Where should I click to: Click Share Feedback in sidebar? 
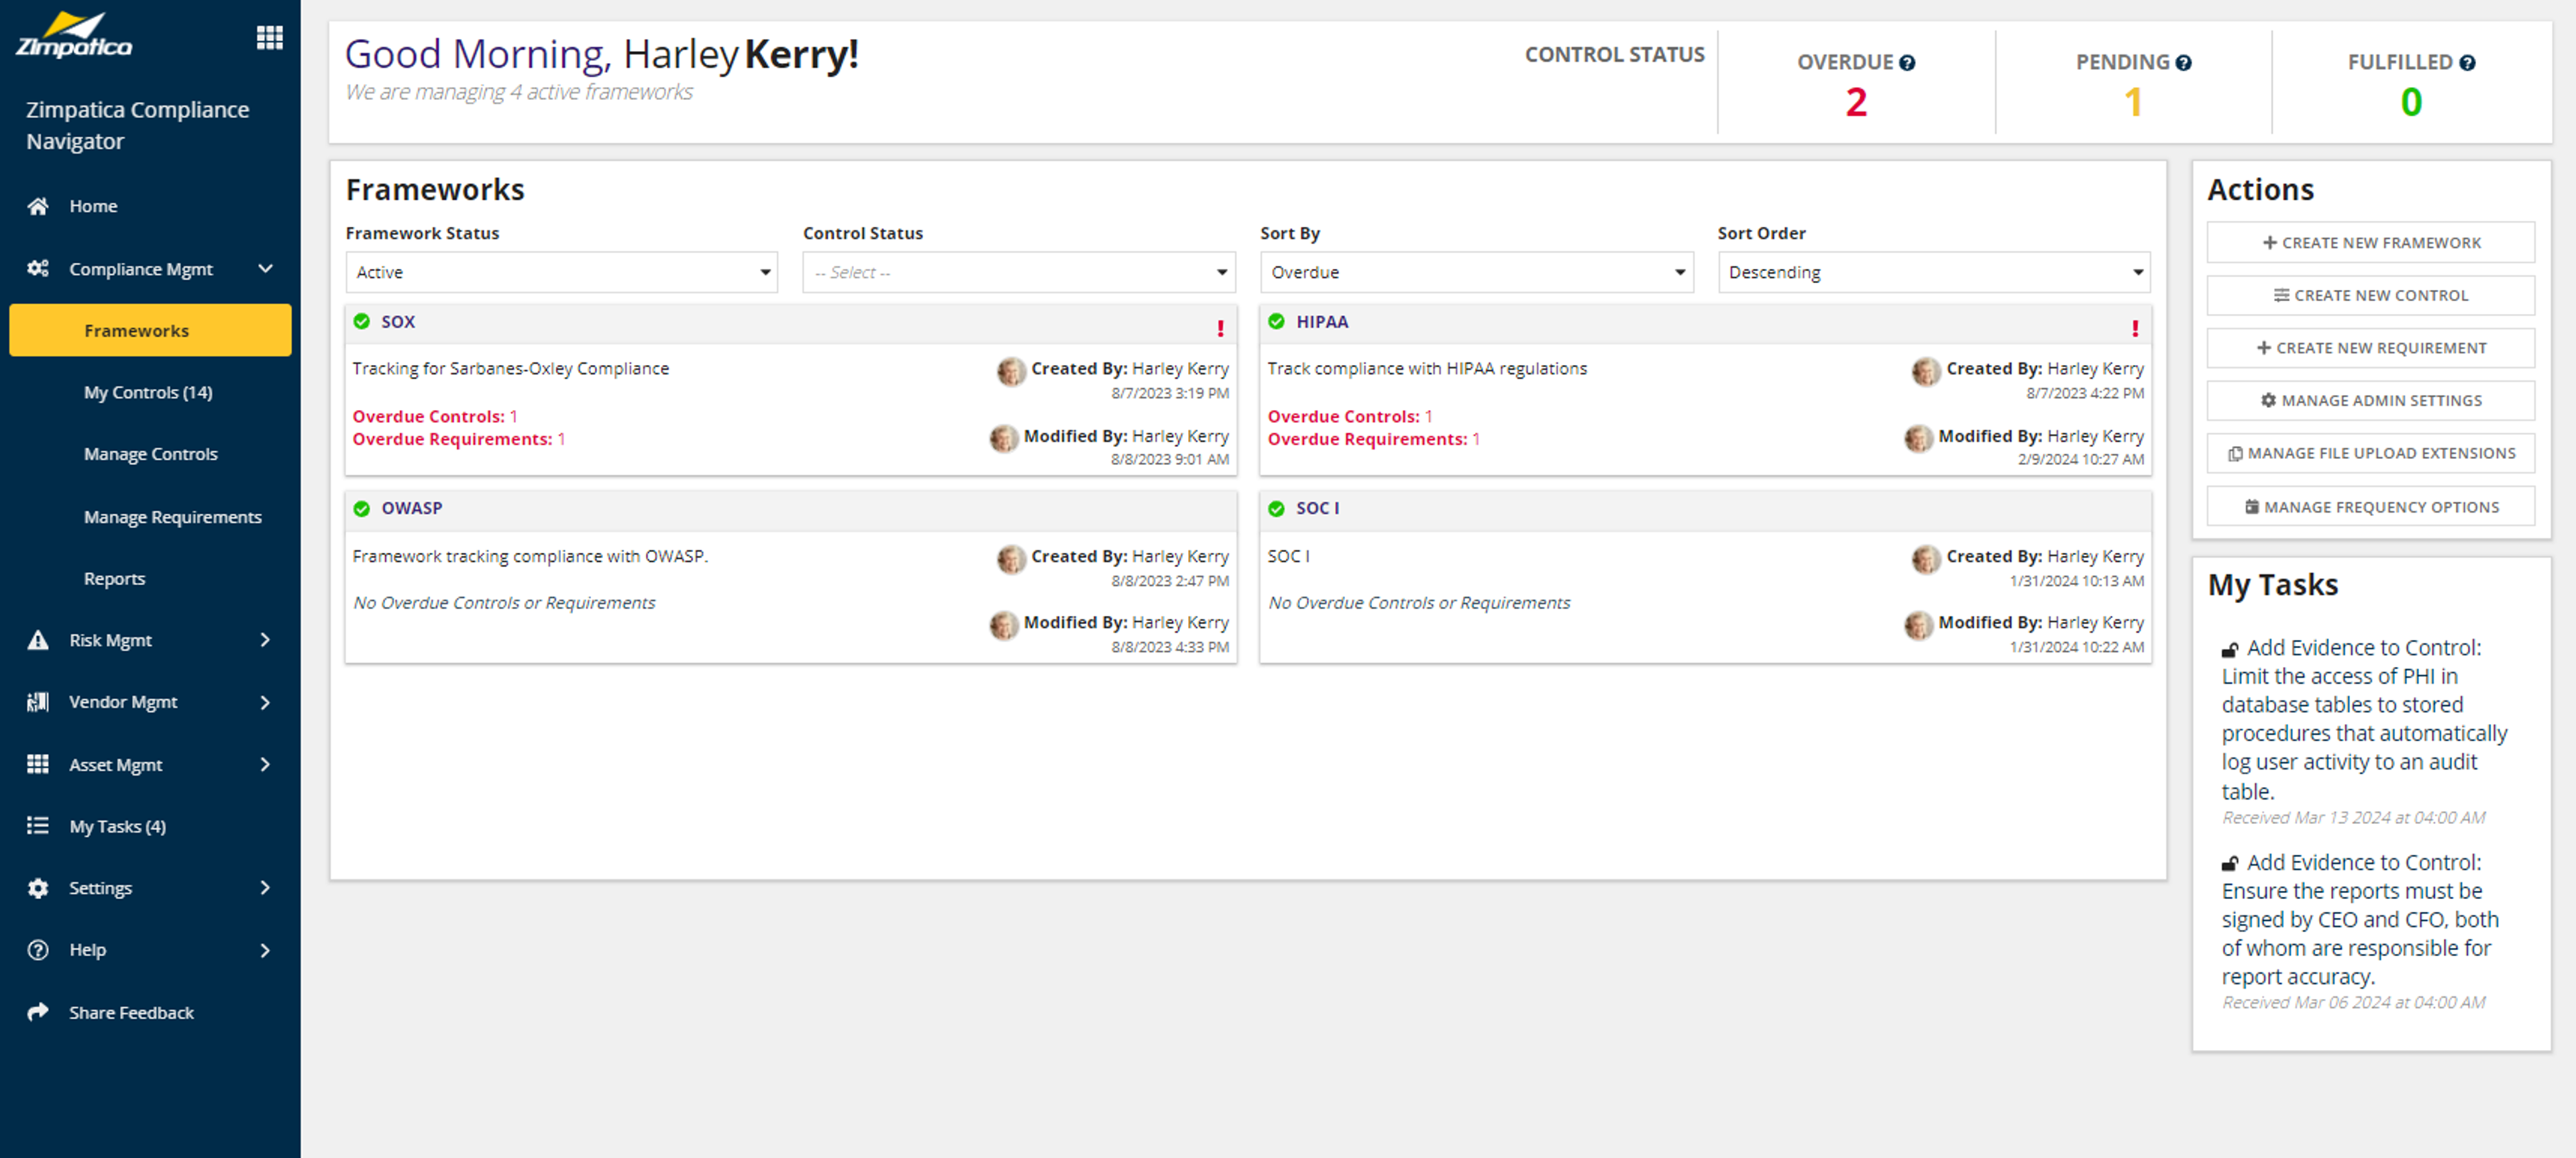(x=131, y=1012)
